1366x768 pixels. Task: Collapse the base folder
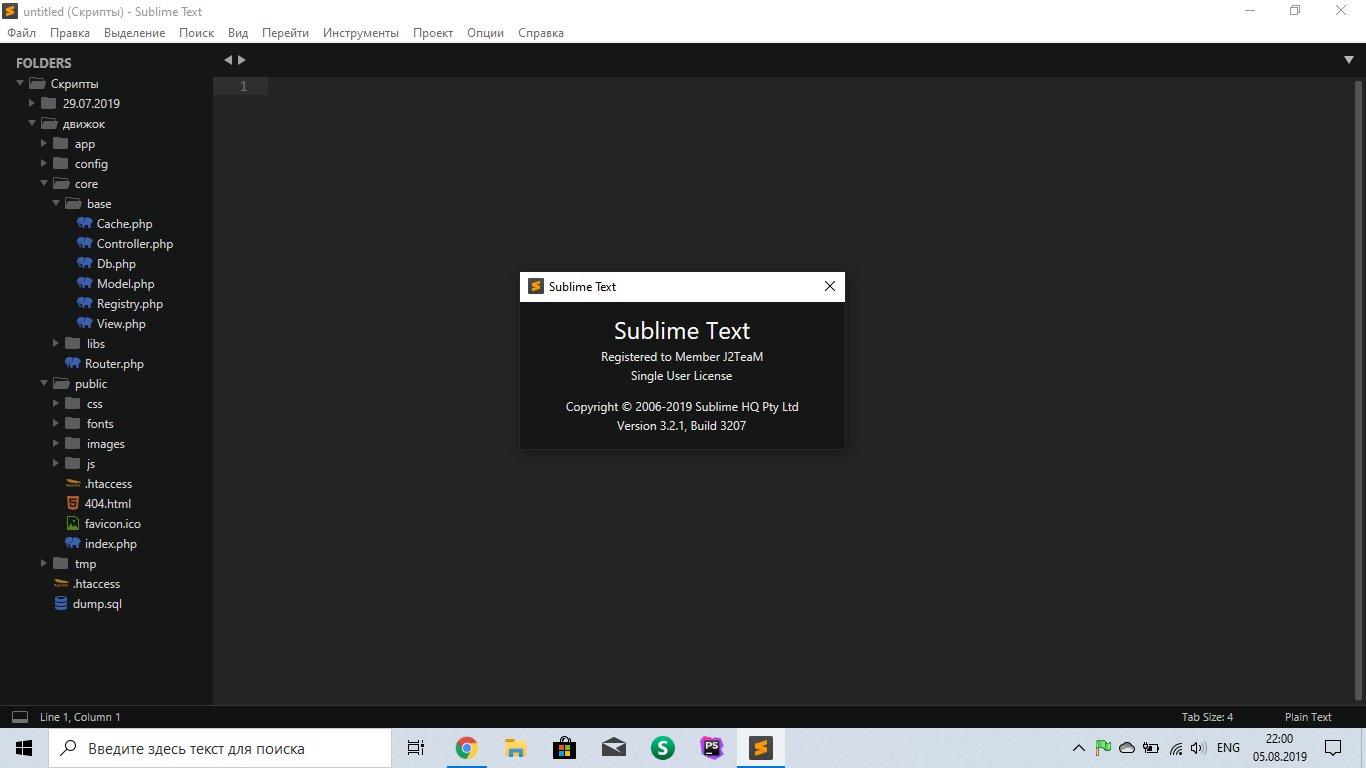coord(56,204)
